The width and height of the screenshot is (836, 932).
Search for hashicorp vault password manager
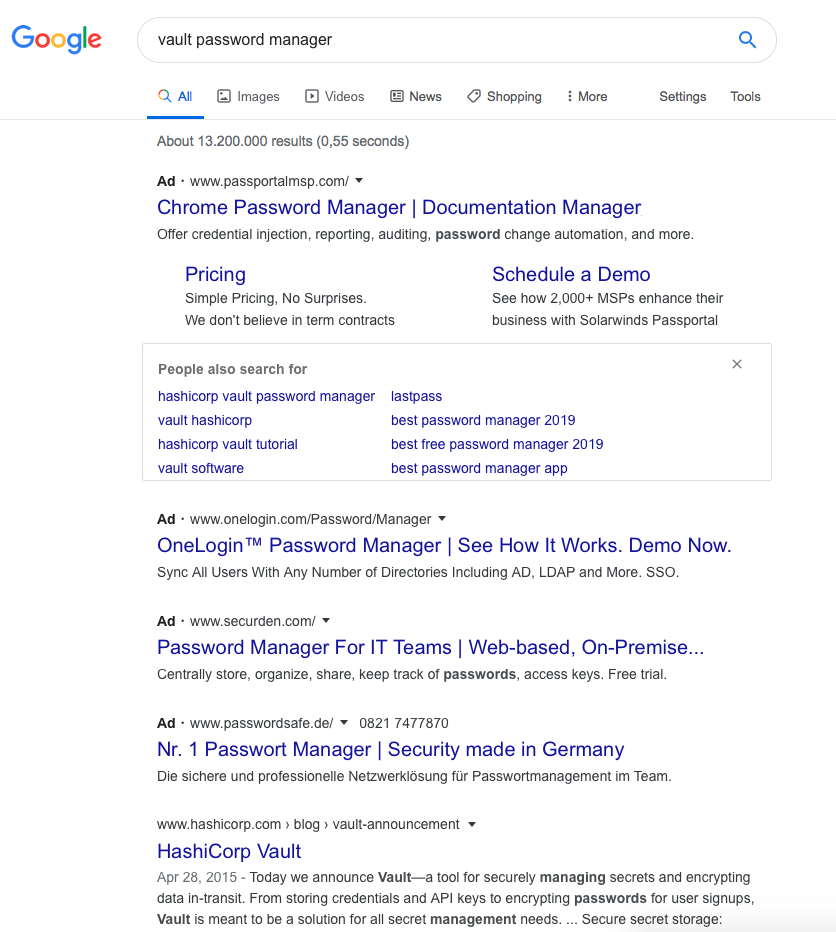(x=266, y=396)
